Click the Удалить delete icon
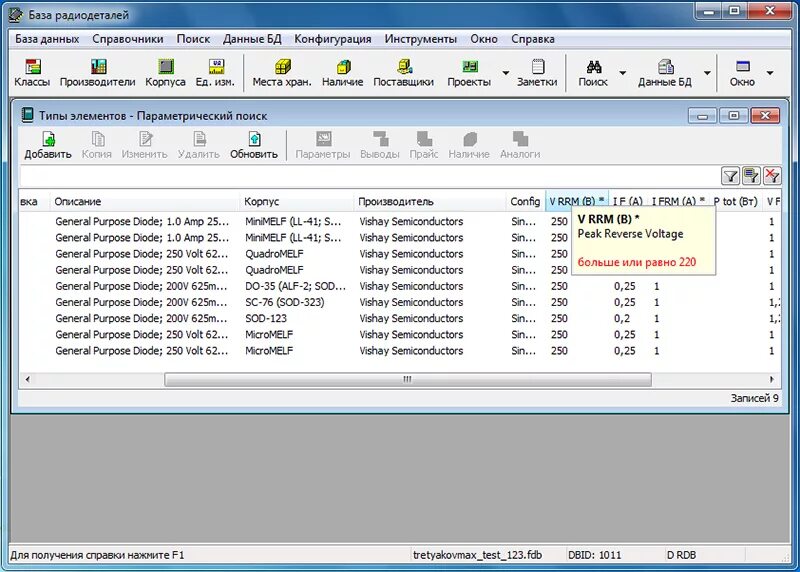This screenshot has height=572, width=800. [x=199, y=145]
